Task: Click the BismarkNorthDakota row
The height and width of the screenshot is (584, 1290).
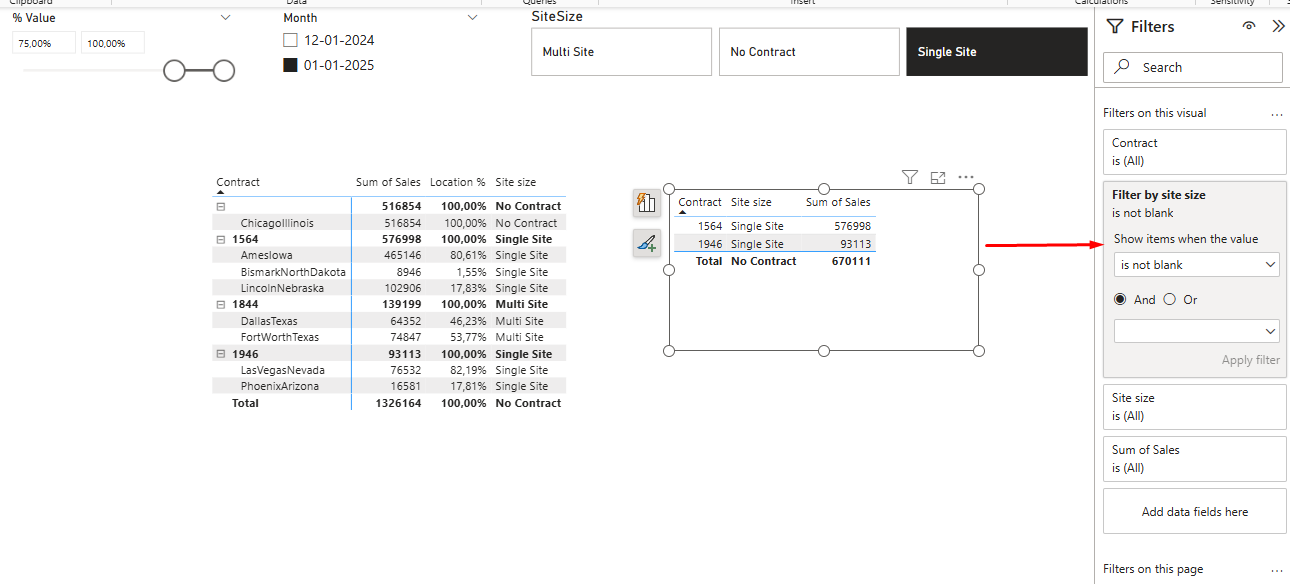Action: click(389, 272)
